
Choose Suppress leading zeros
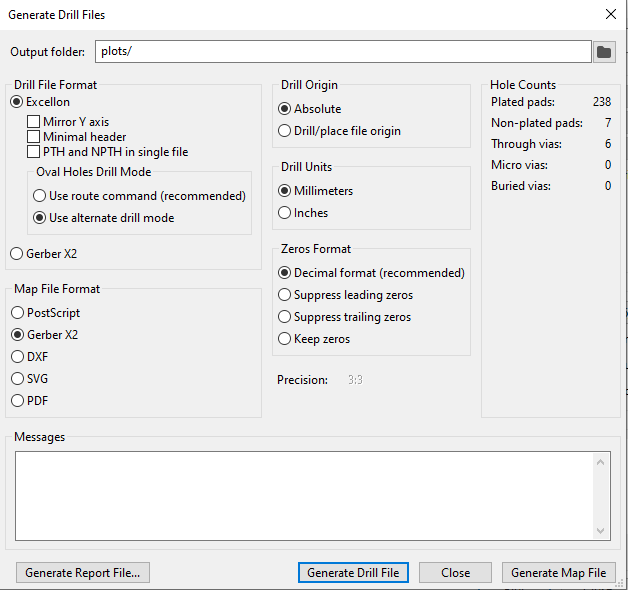(x=345, y=295)
